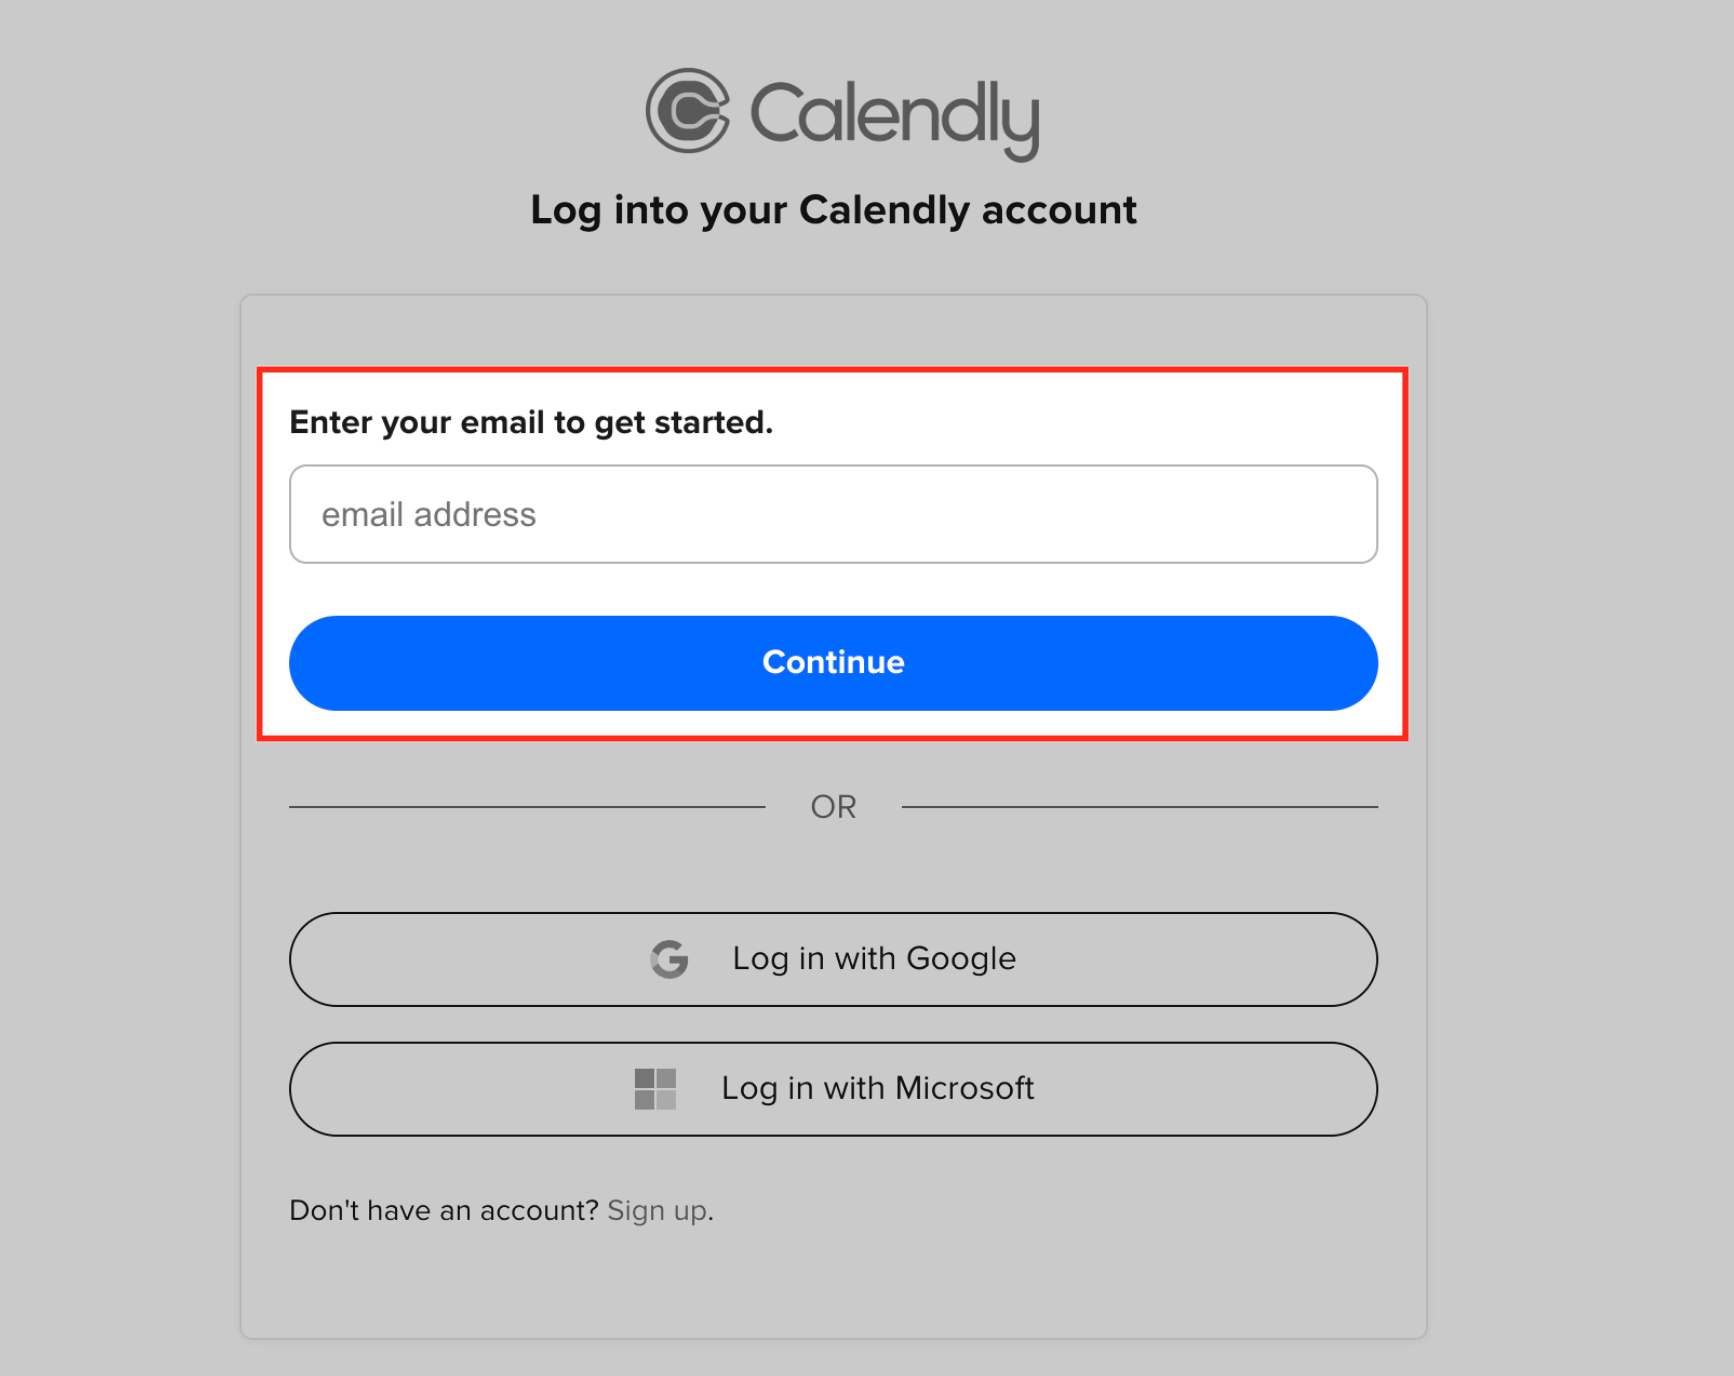This screenshot has width=1734, height=1376.
Task: Click the Google G icon
Action: coord(669,959)
